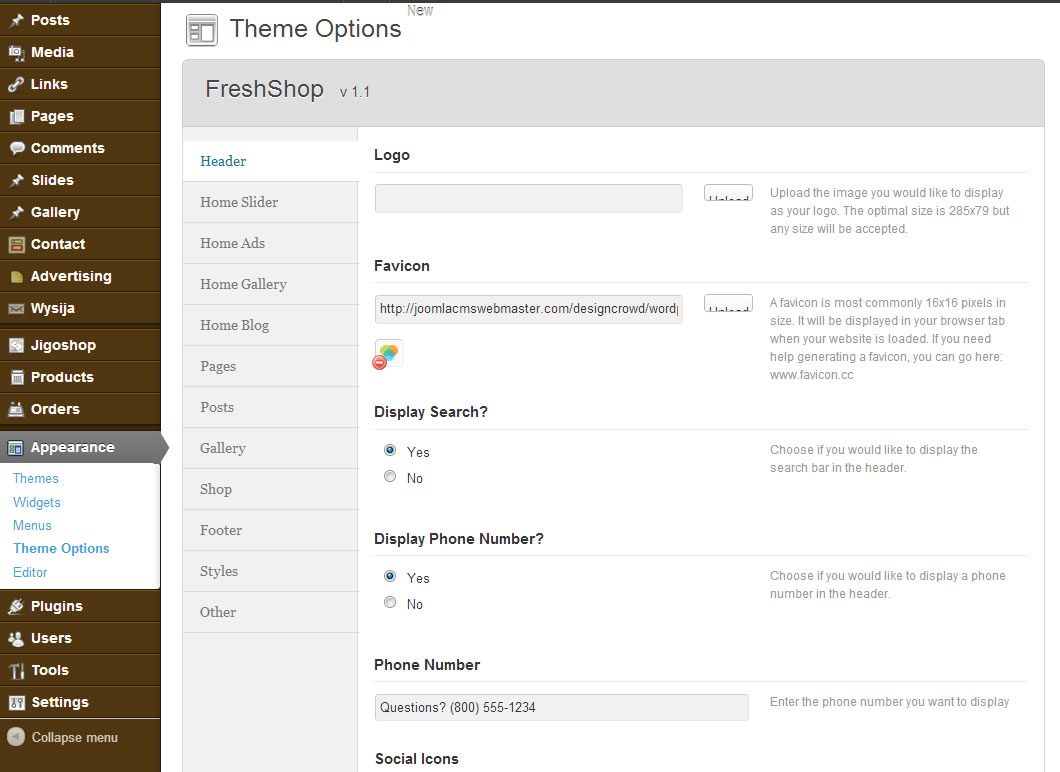Click the Phone Number input field
Screen dimensions: 1060x772
click(x=562, y=707)
